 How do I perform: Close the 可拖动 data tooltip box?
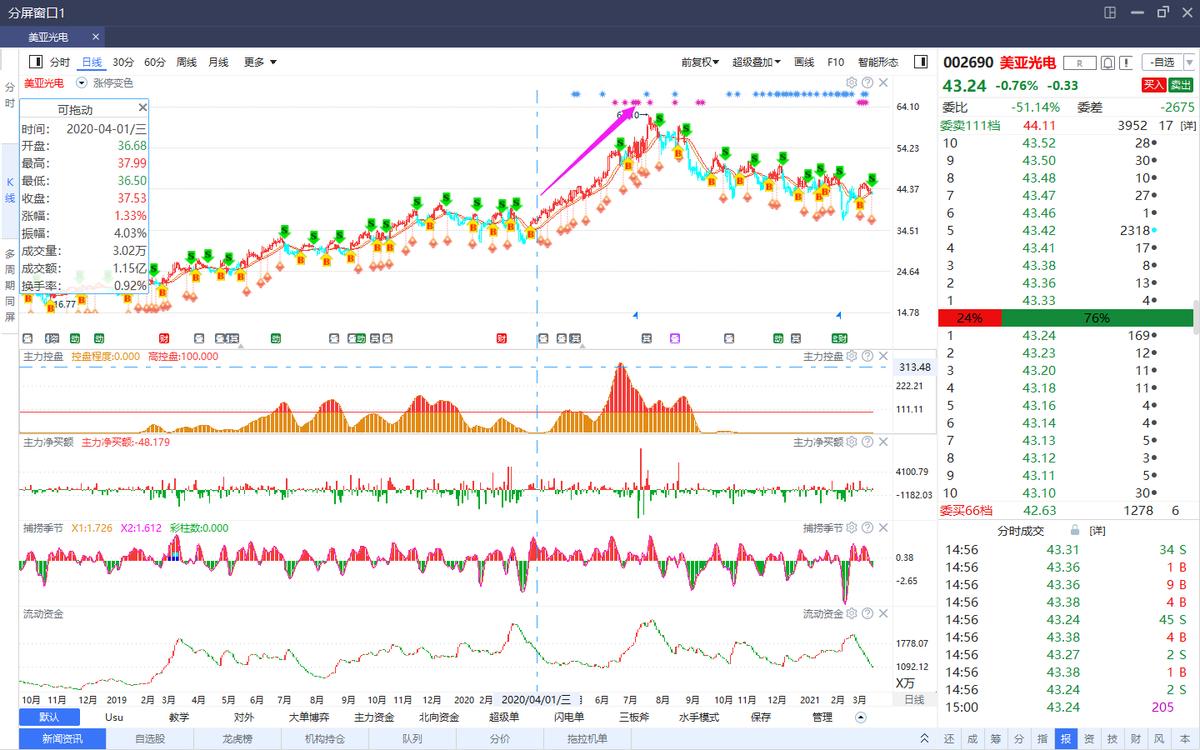pyautogui.click(x=142, y=108)
